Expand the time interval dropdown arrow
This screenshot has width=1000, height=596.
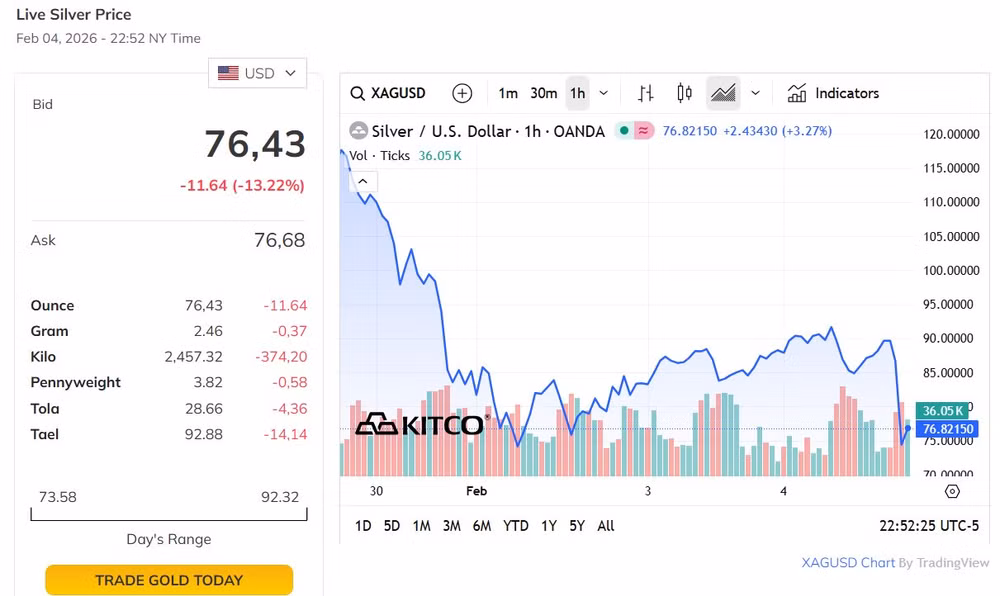(x=603, y=94)
